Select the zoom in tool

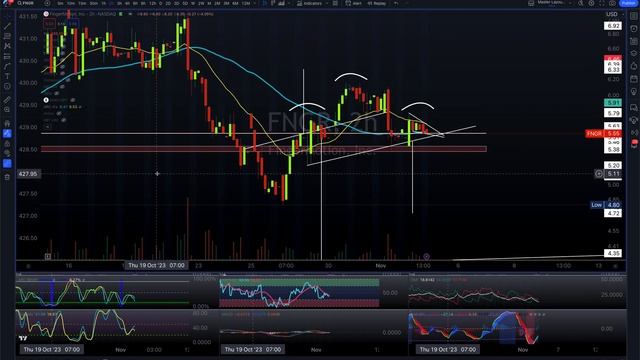[7, 110]
